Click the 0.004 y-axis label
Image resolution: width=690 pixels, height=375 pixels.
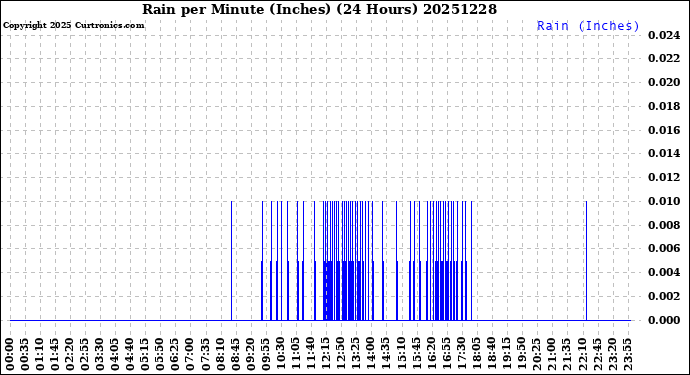664,272
